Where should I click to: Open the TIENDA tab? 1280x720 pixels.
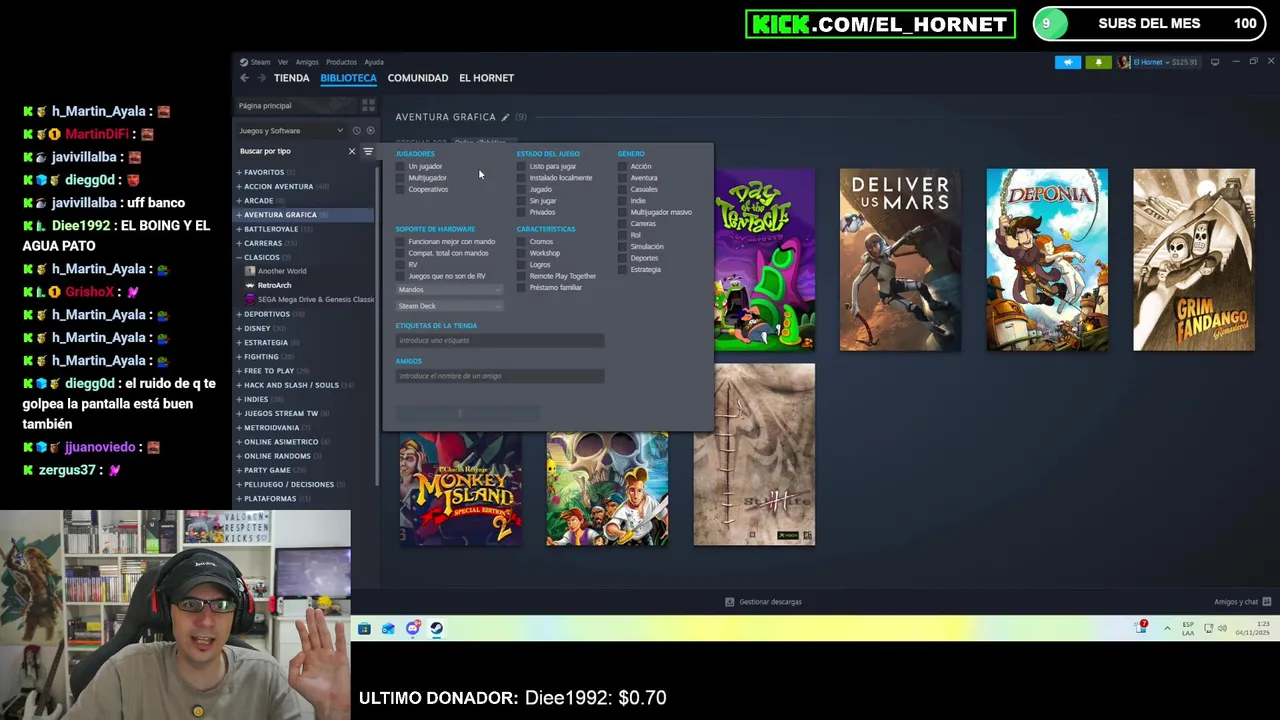pyautogui.click(x=291, y=78)
